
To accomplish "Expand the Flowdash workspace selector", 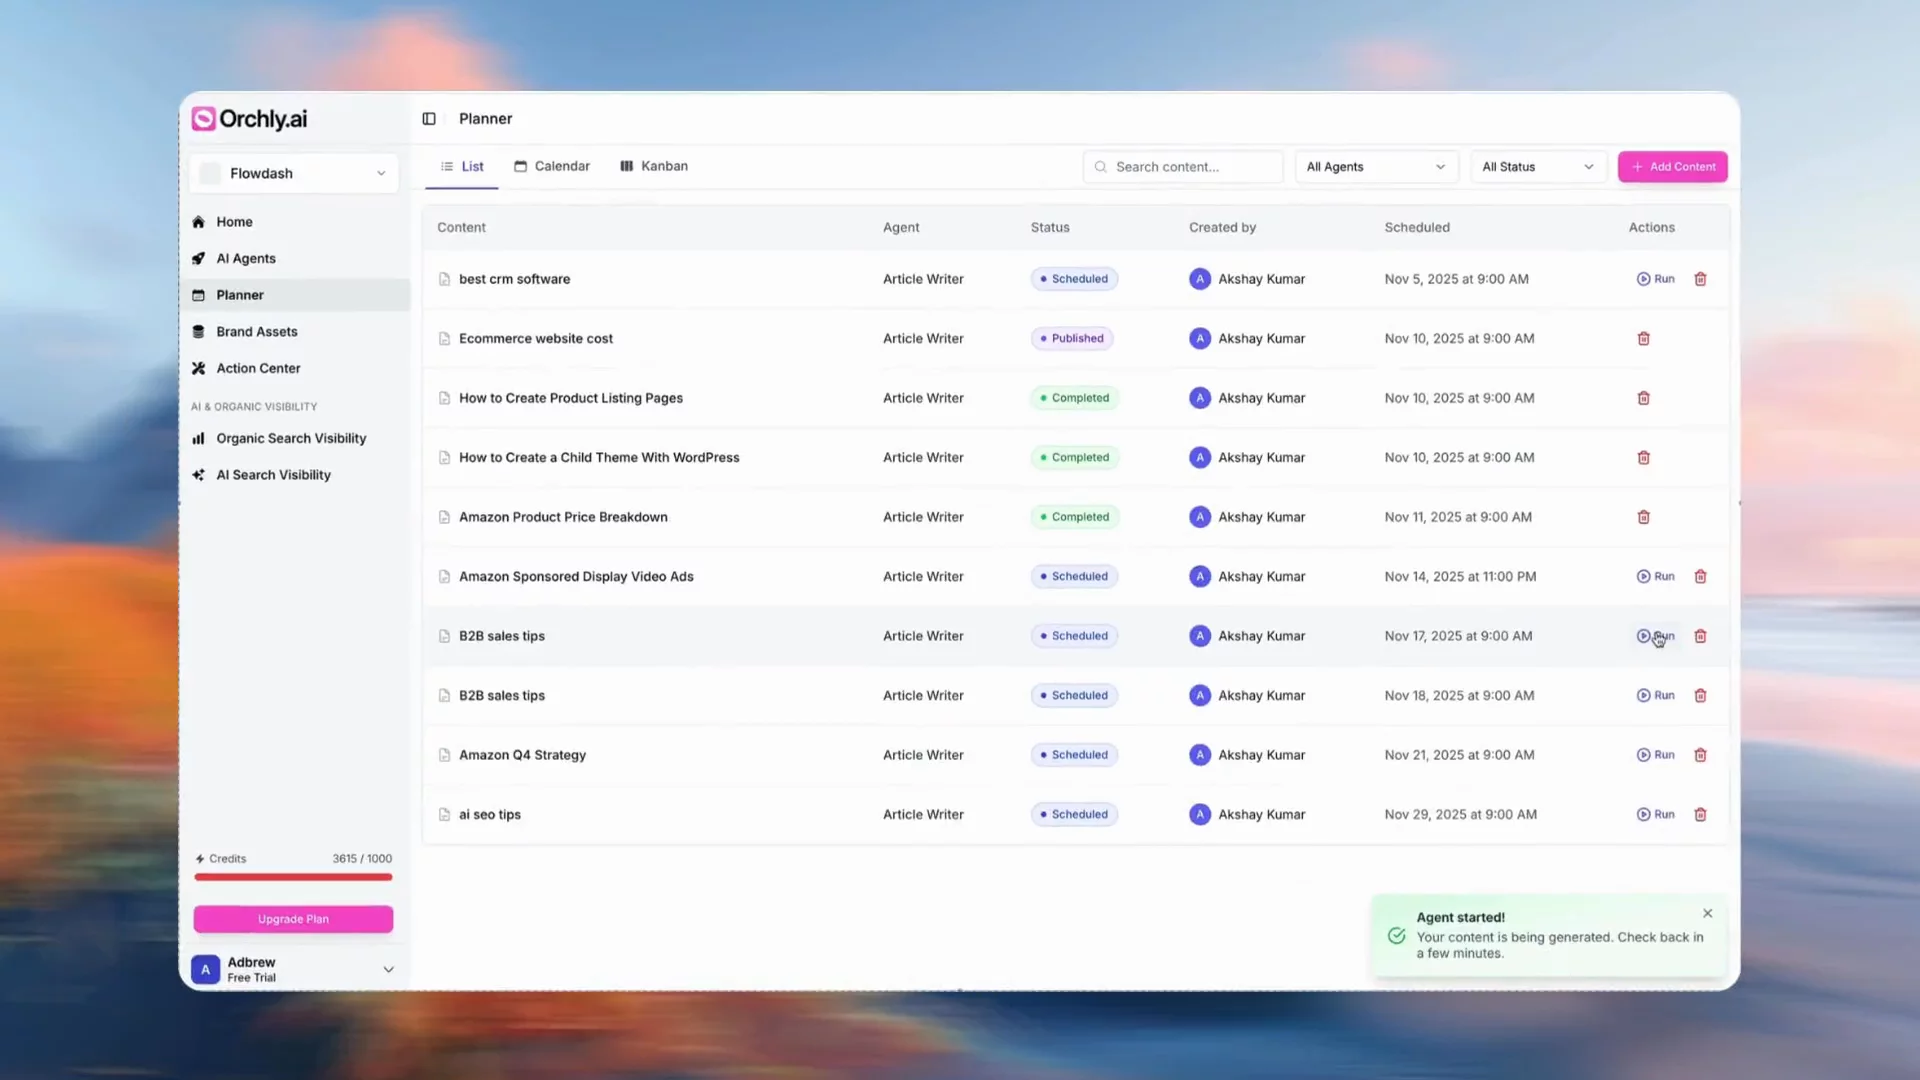I will (x=293, y=173).
